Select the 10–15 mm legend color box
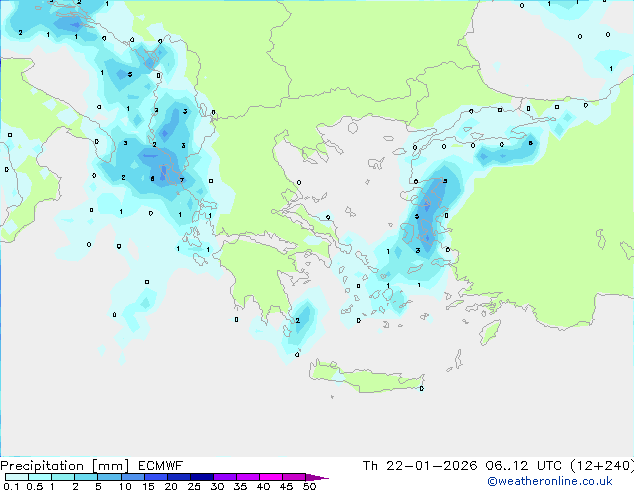634x490 pixels. tap(132, 477)
